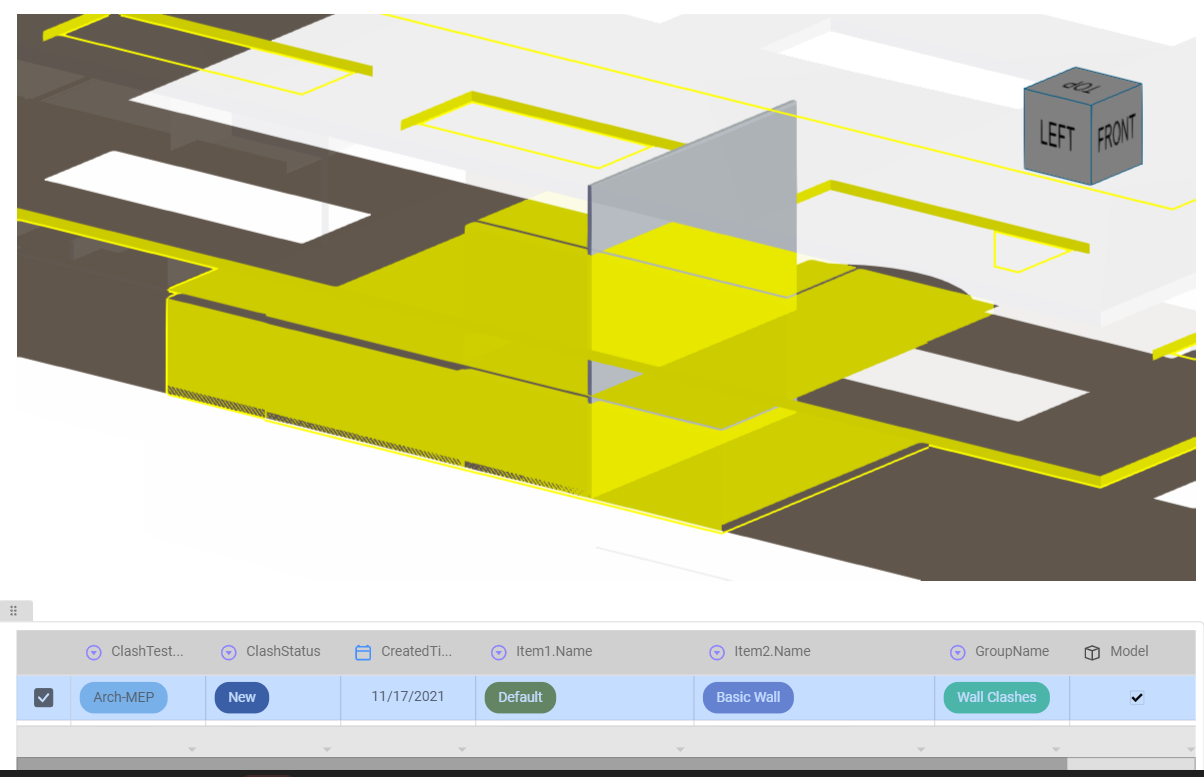Uncheck the Arch-MEP row selection checkbox
Image resolution: width=1204 pixels, height=777 pixels.
(43, 697)
